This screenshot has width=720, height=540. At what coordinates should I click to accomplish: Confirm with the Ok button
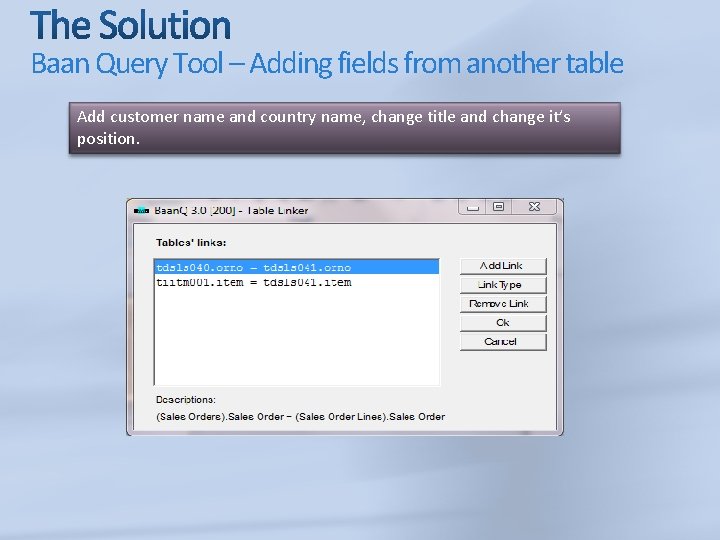(503, 323)
